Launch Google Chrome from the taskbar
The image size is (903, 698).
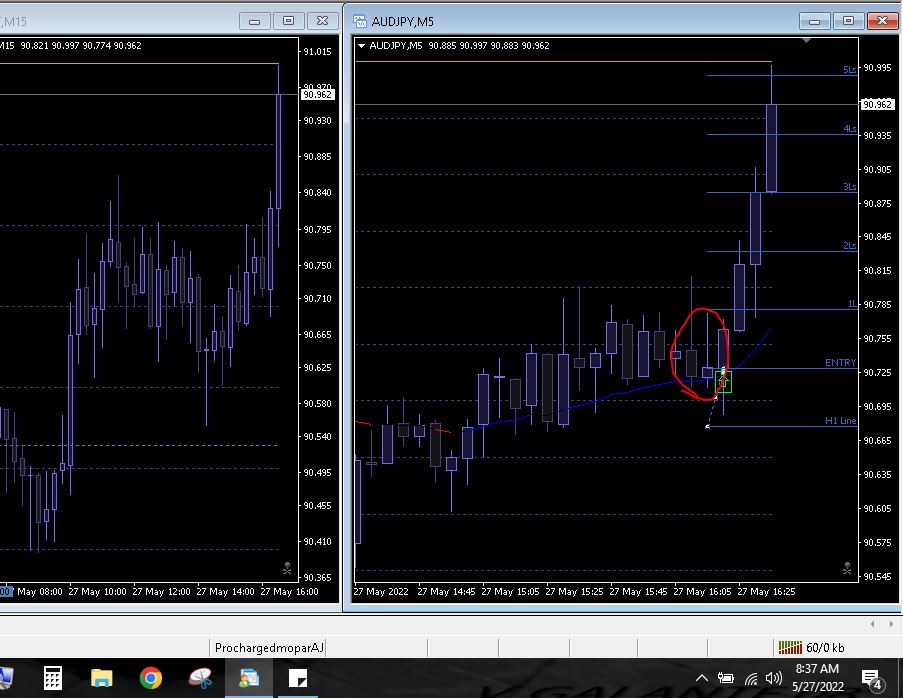coord(151,678)
